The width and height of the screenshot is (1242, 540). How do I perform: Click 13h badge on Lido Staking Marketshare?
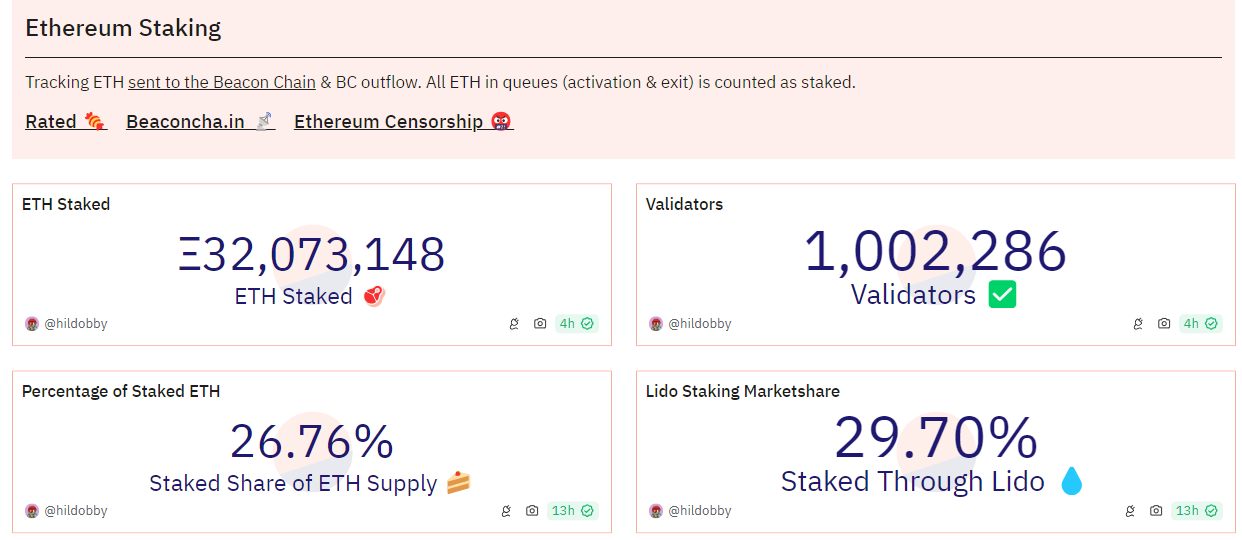1197,511
